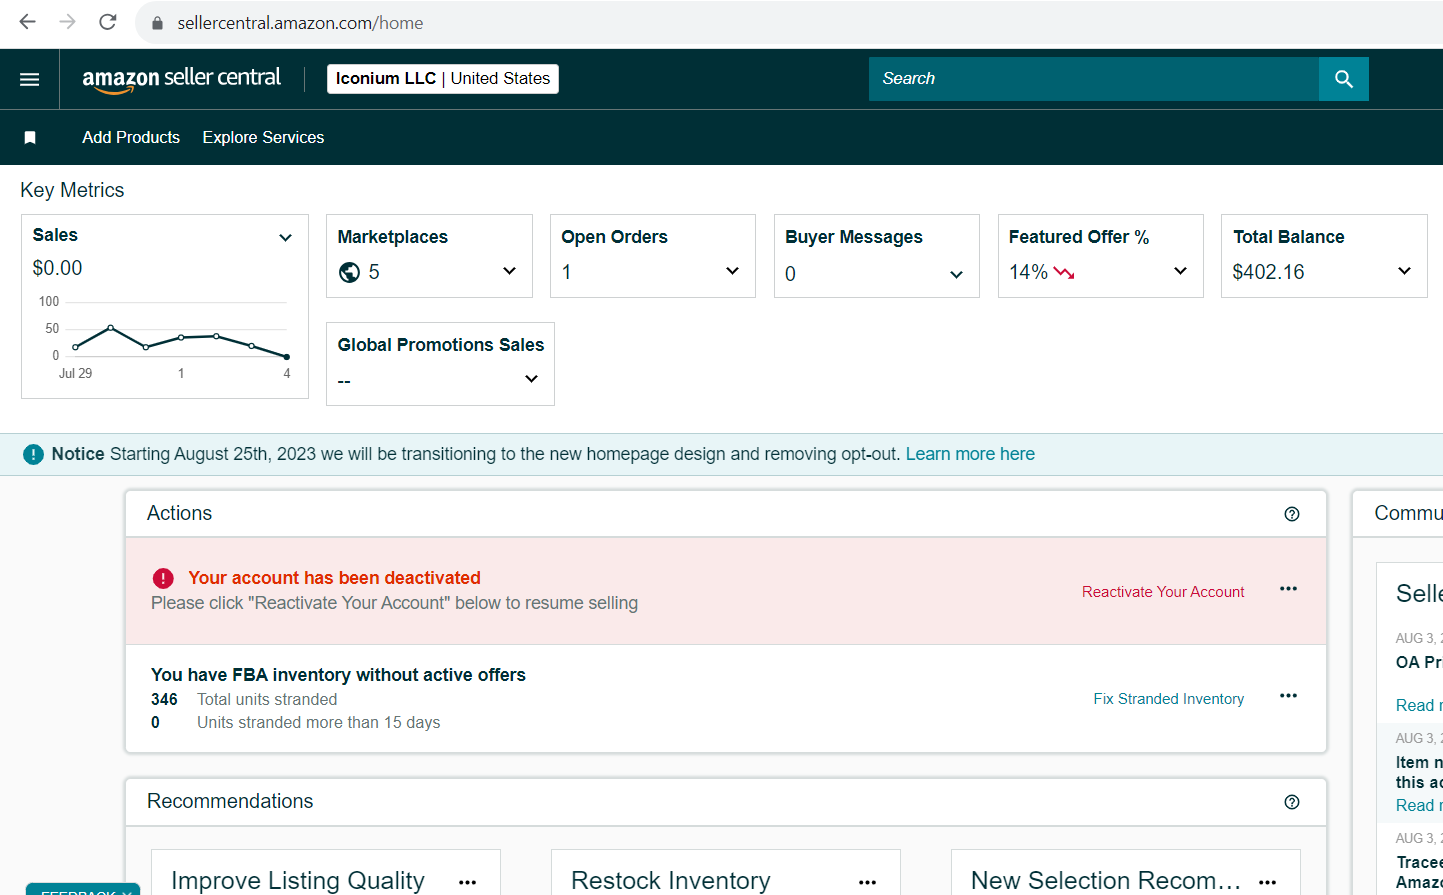Open more options for stranded inventory action
The width and height of the screenshot is (1443, 895).
pyautogui.click(x=1288, y=696)
